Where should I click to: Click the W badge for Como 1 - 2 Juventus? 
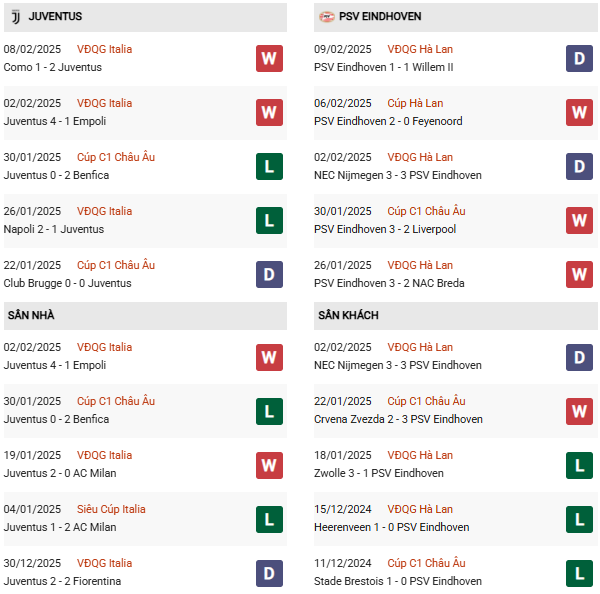click(268, 58)
